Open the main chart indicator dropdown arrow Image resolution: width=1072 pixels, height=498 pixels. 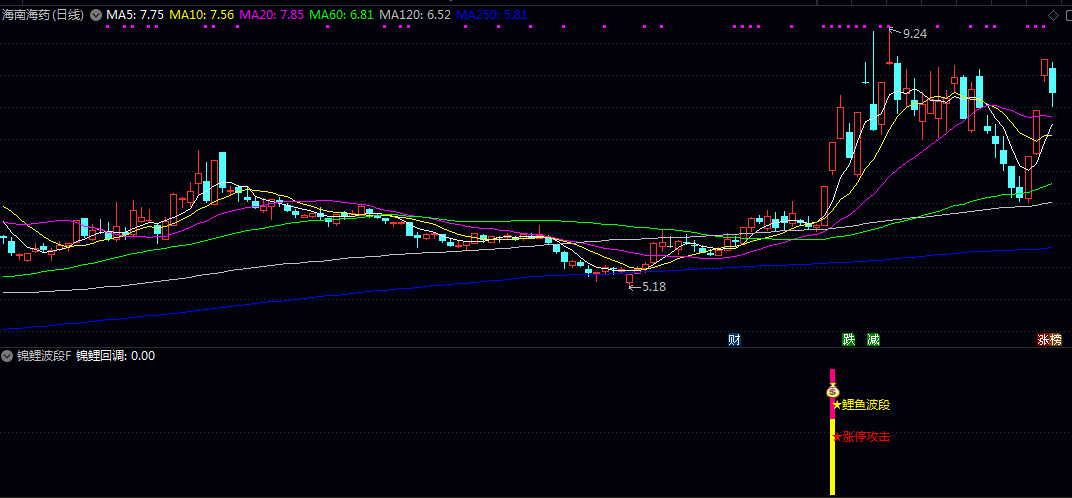point(95,15)
